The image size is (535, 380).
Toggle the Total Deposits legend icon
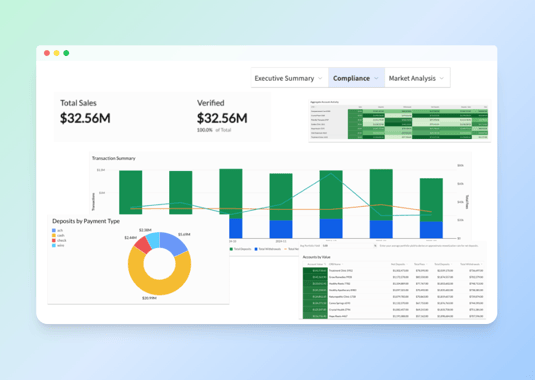pyautogui.click(x=231, y=249)
